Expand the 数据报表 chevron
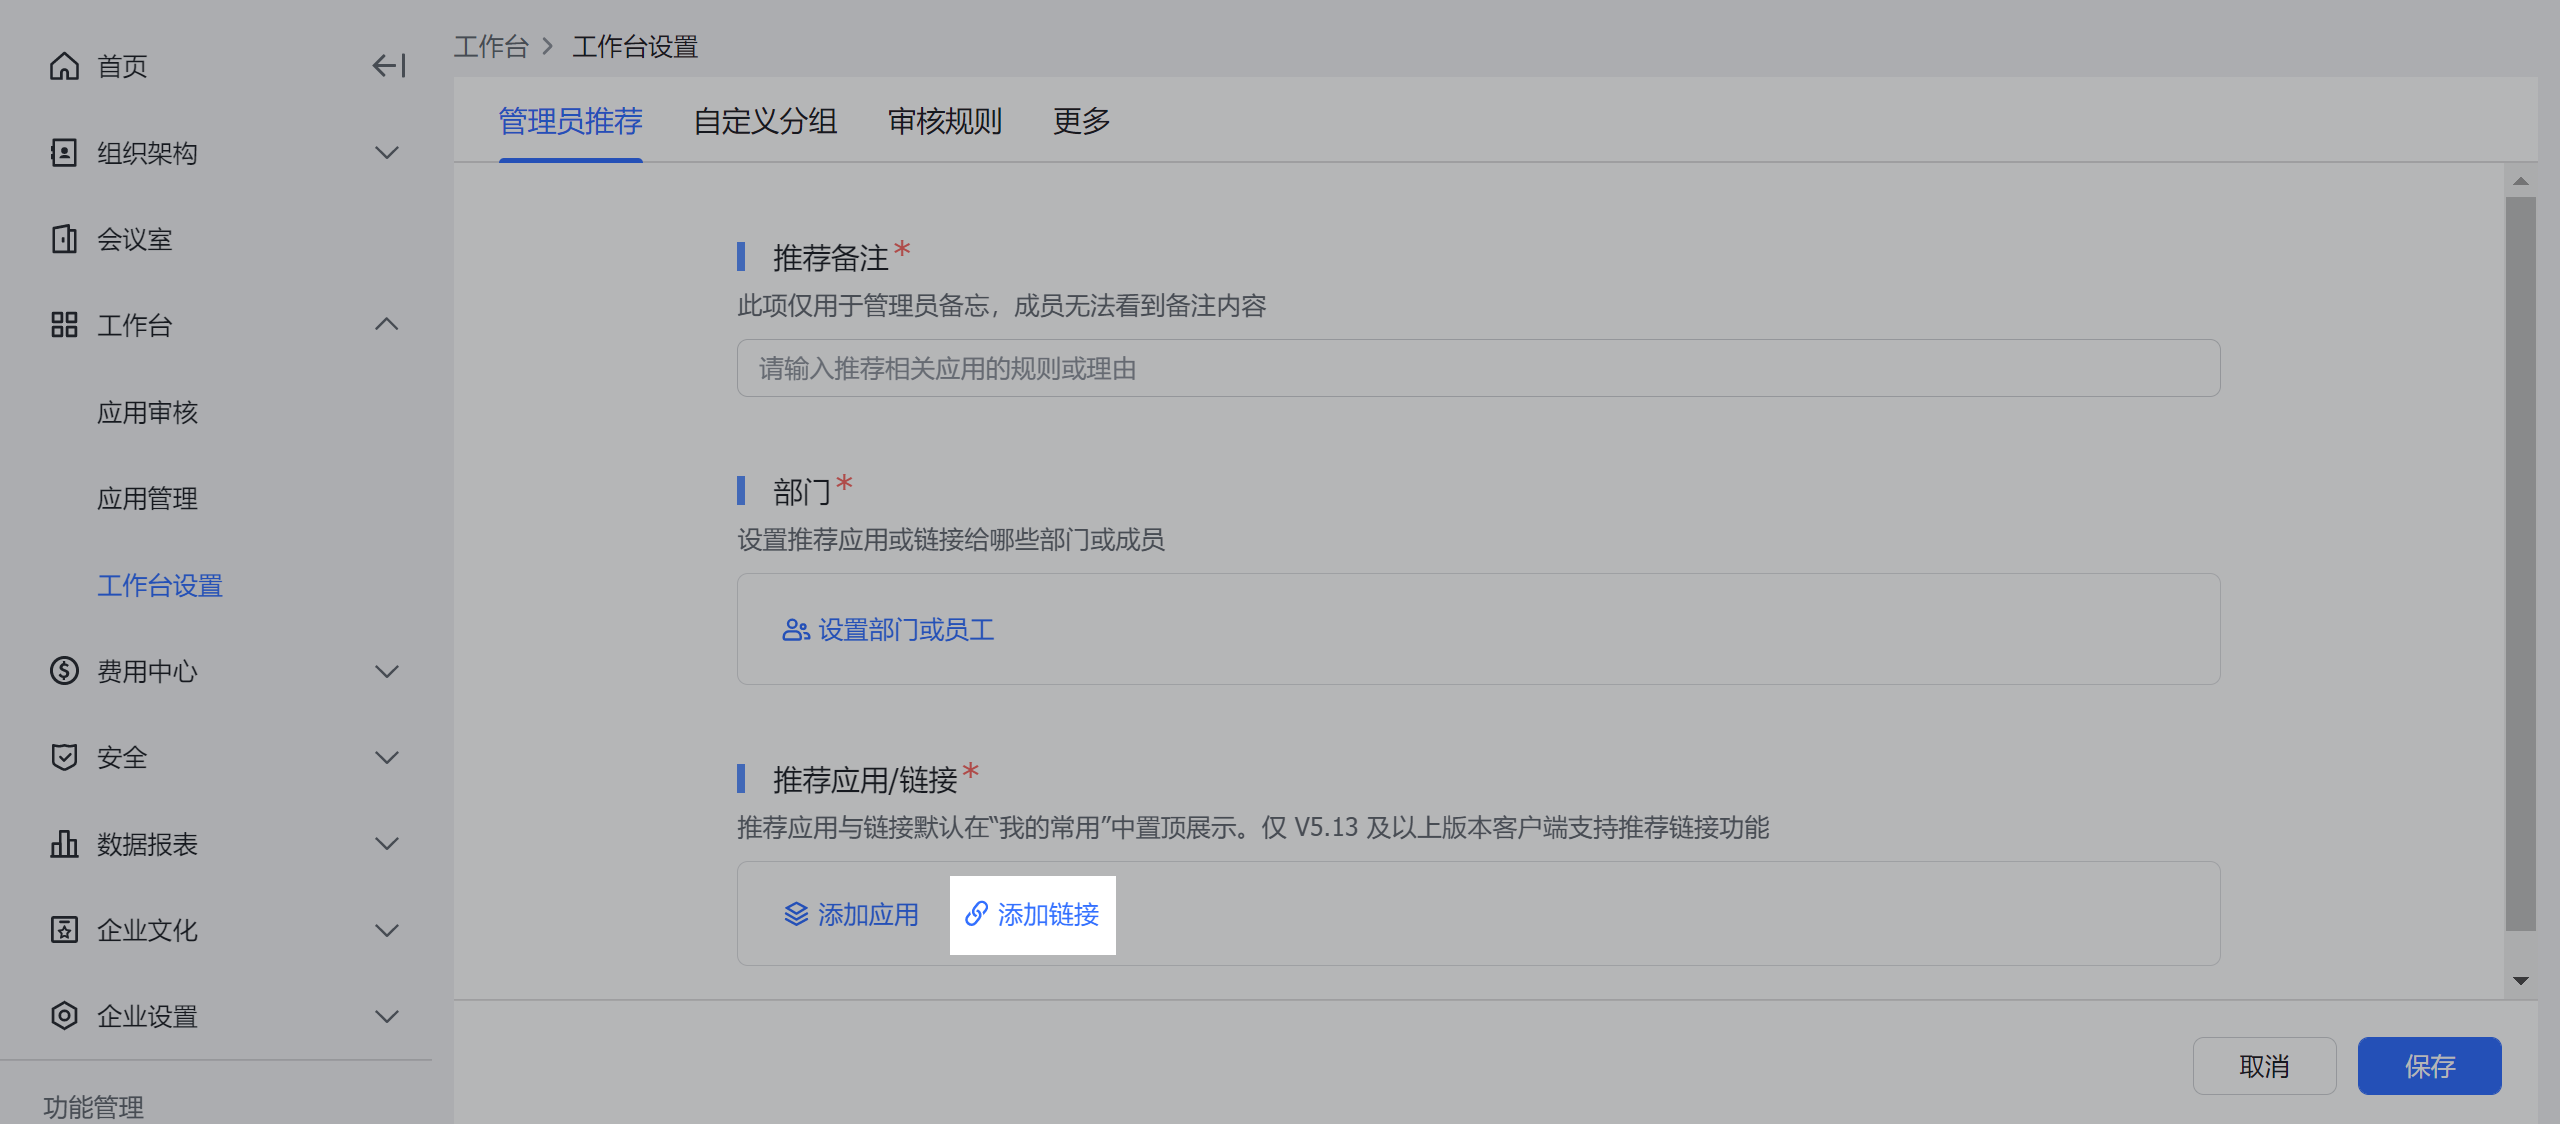The height and width of the screenshot is (1124, 2560). (x=387, y=844)
